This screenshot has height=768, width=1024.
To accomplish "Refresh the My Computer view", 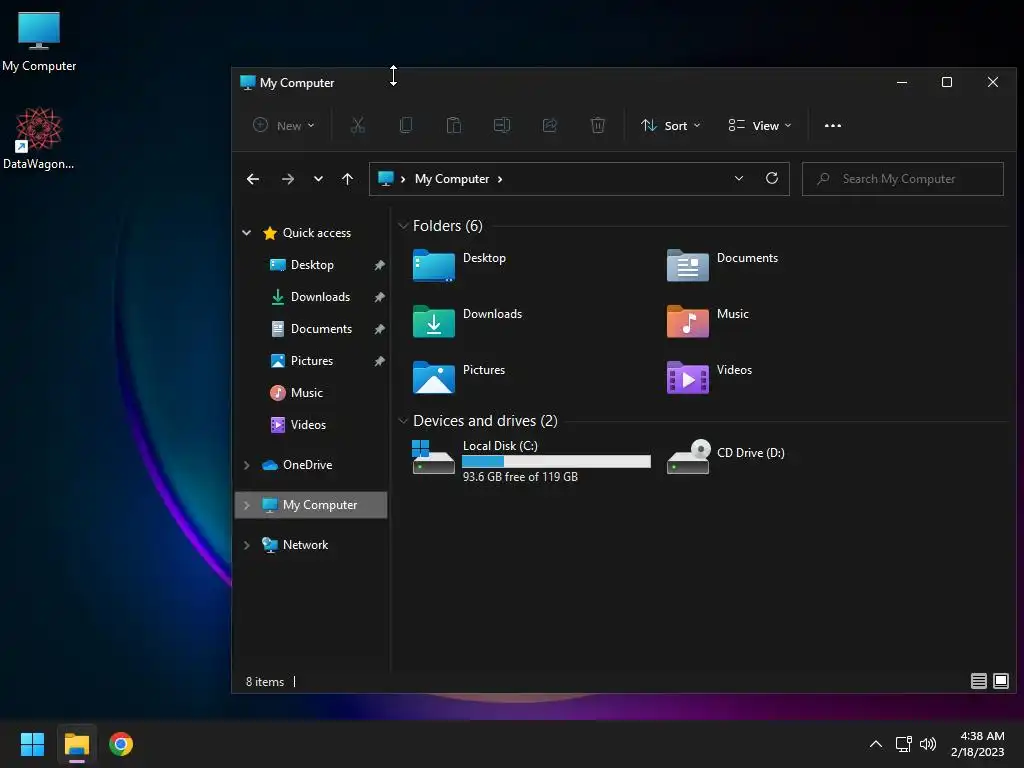I will (x=772, y=178).
